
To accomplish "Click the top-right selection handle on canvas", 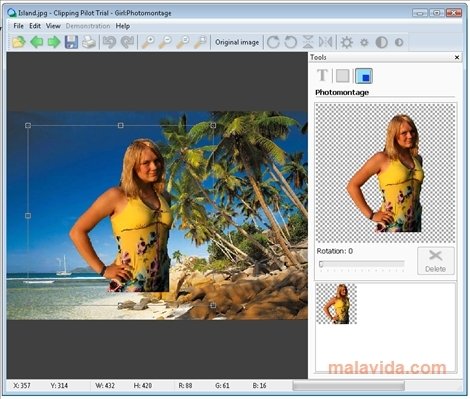I will [x=213, y=125].
